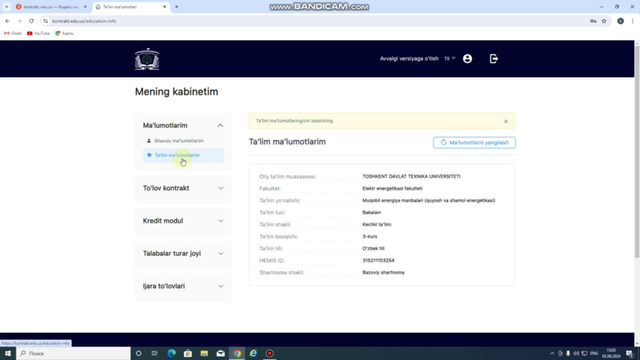Click the address bar with kontrakt.edu.uz URL
Screen dimensions: 640x360
pyautogui.click(x=318, y=21)
